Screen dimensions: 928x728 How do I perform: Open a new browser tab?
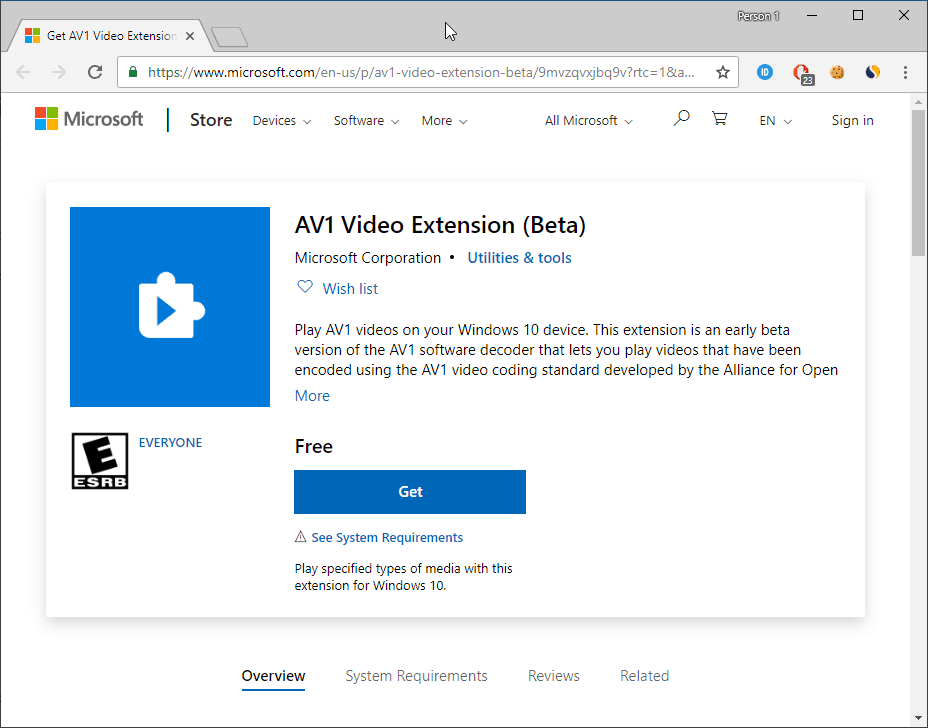pyautogui.click(x=230, y=37)
